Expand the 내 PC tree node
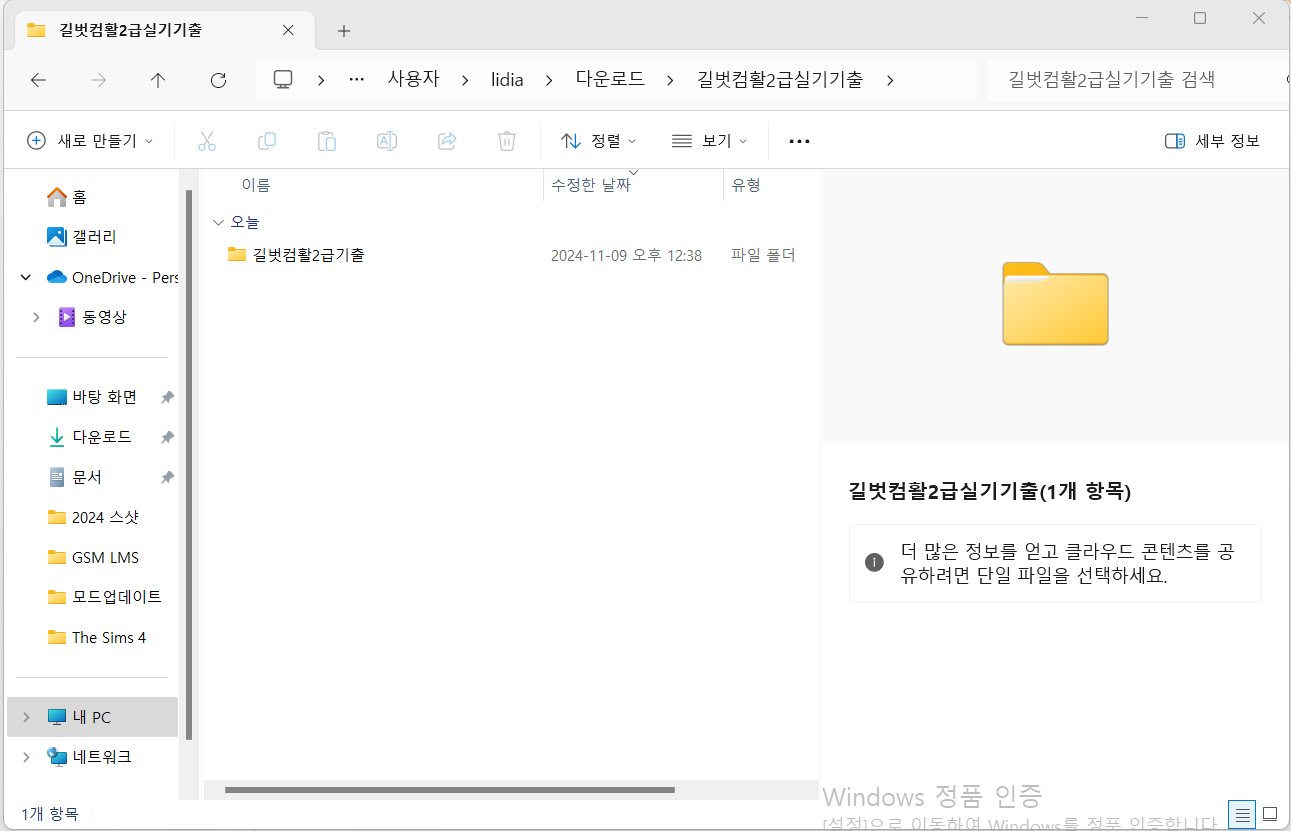Viewport: 1291px width, 831px height. click(x=26, y=717)
